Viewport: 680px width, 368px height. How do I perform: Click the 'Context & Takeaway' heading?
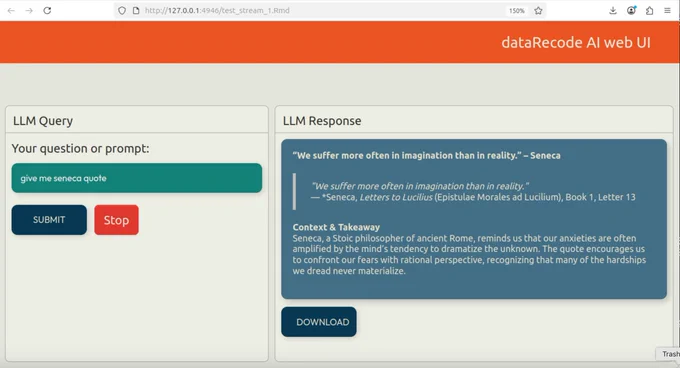(336, 227)
